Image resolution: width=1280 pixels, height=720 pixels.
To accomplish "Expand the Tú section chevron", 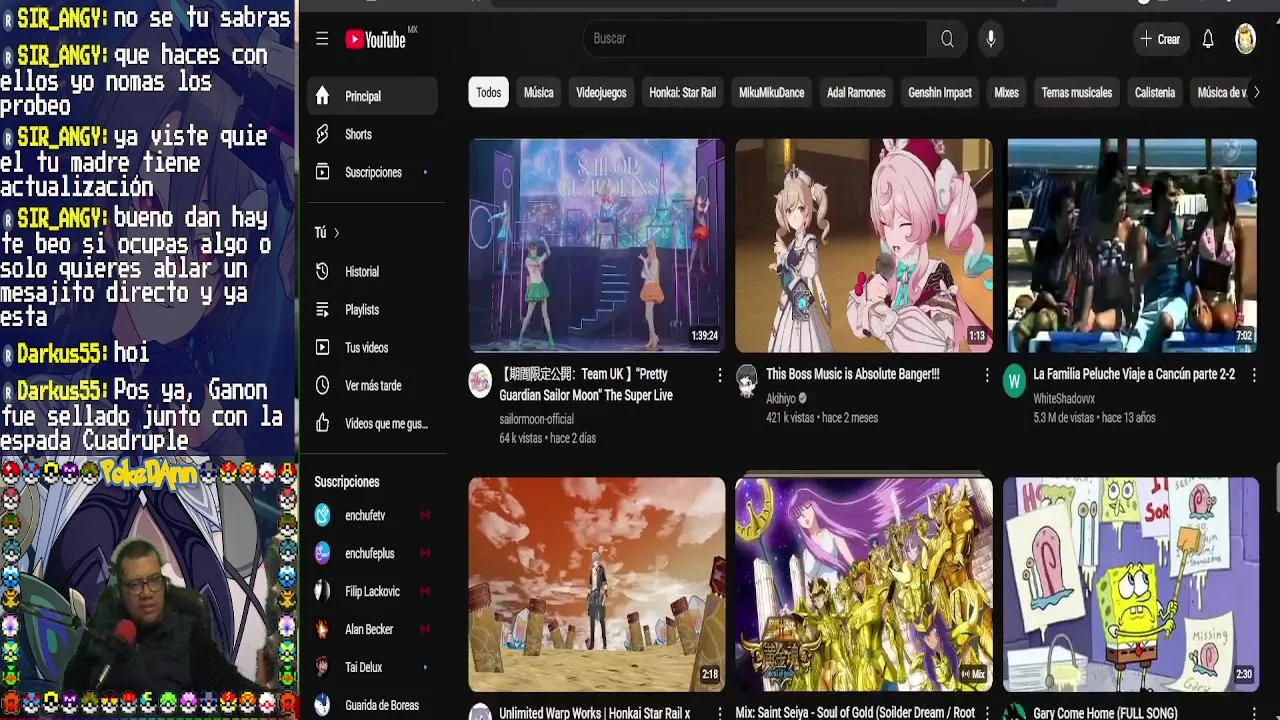I will [336, 233].
